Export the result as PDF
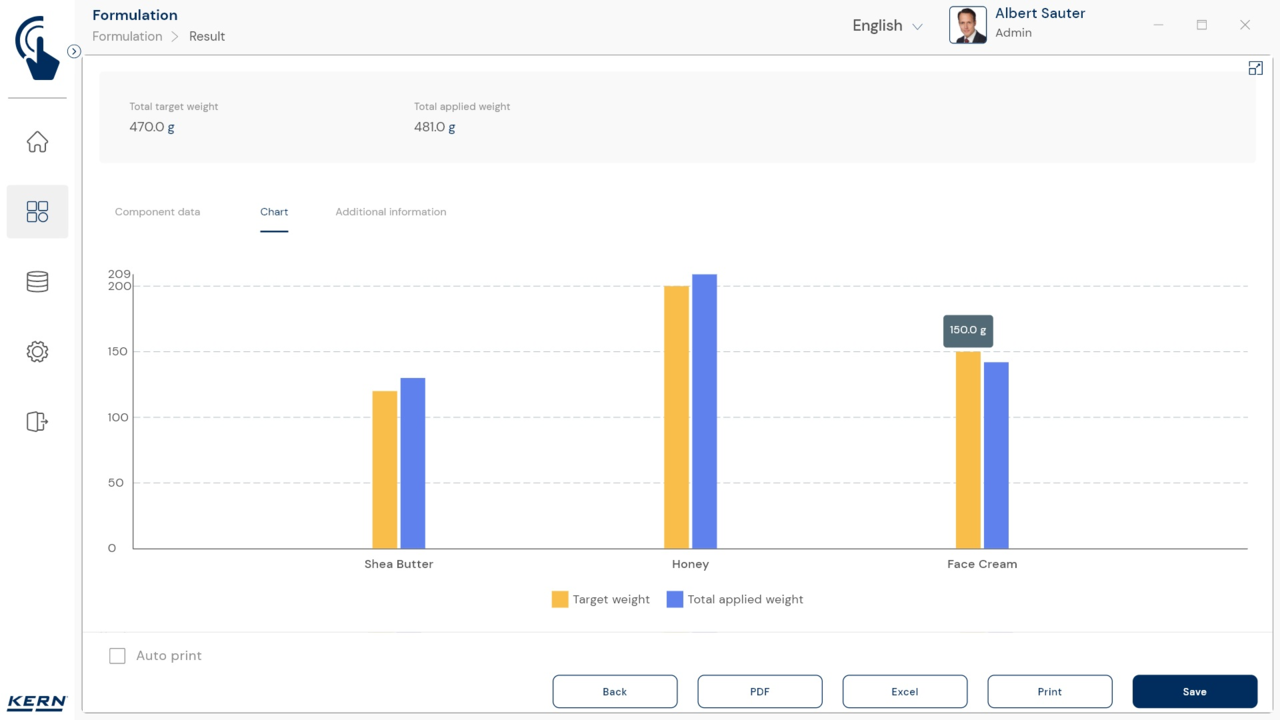 point(759,691)
